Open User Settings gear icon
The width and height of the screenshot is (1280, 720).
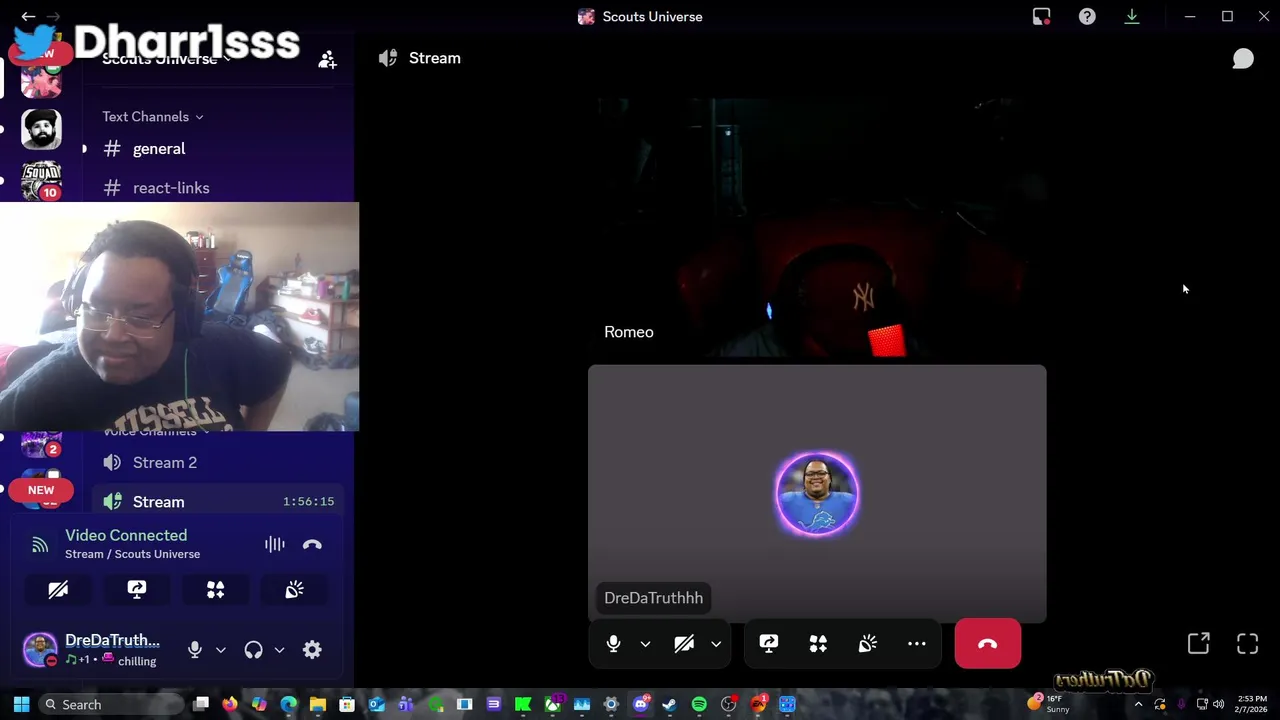point(312,649)
